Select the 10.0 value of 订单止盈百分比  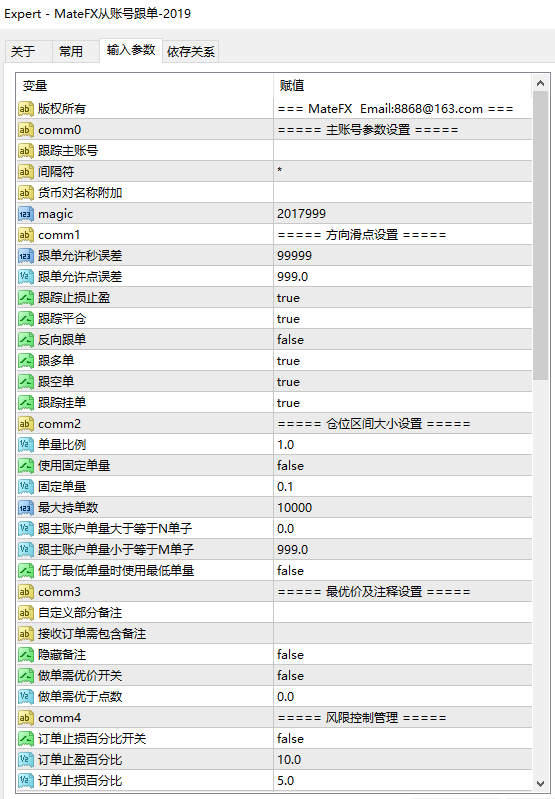tap(289, 759)
